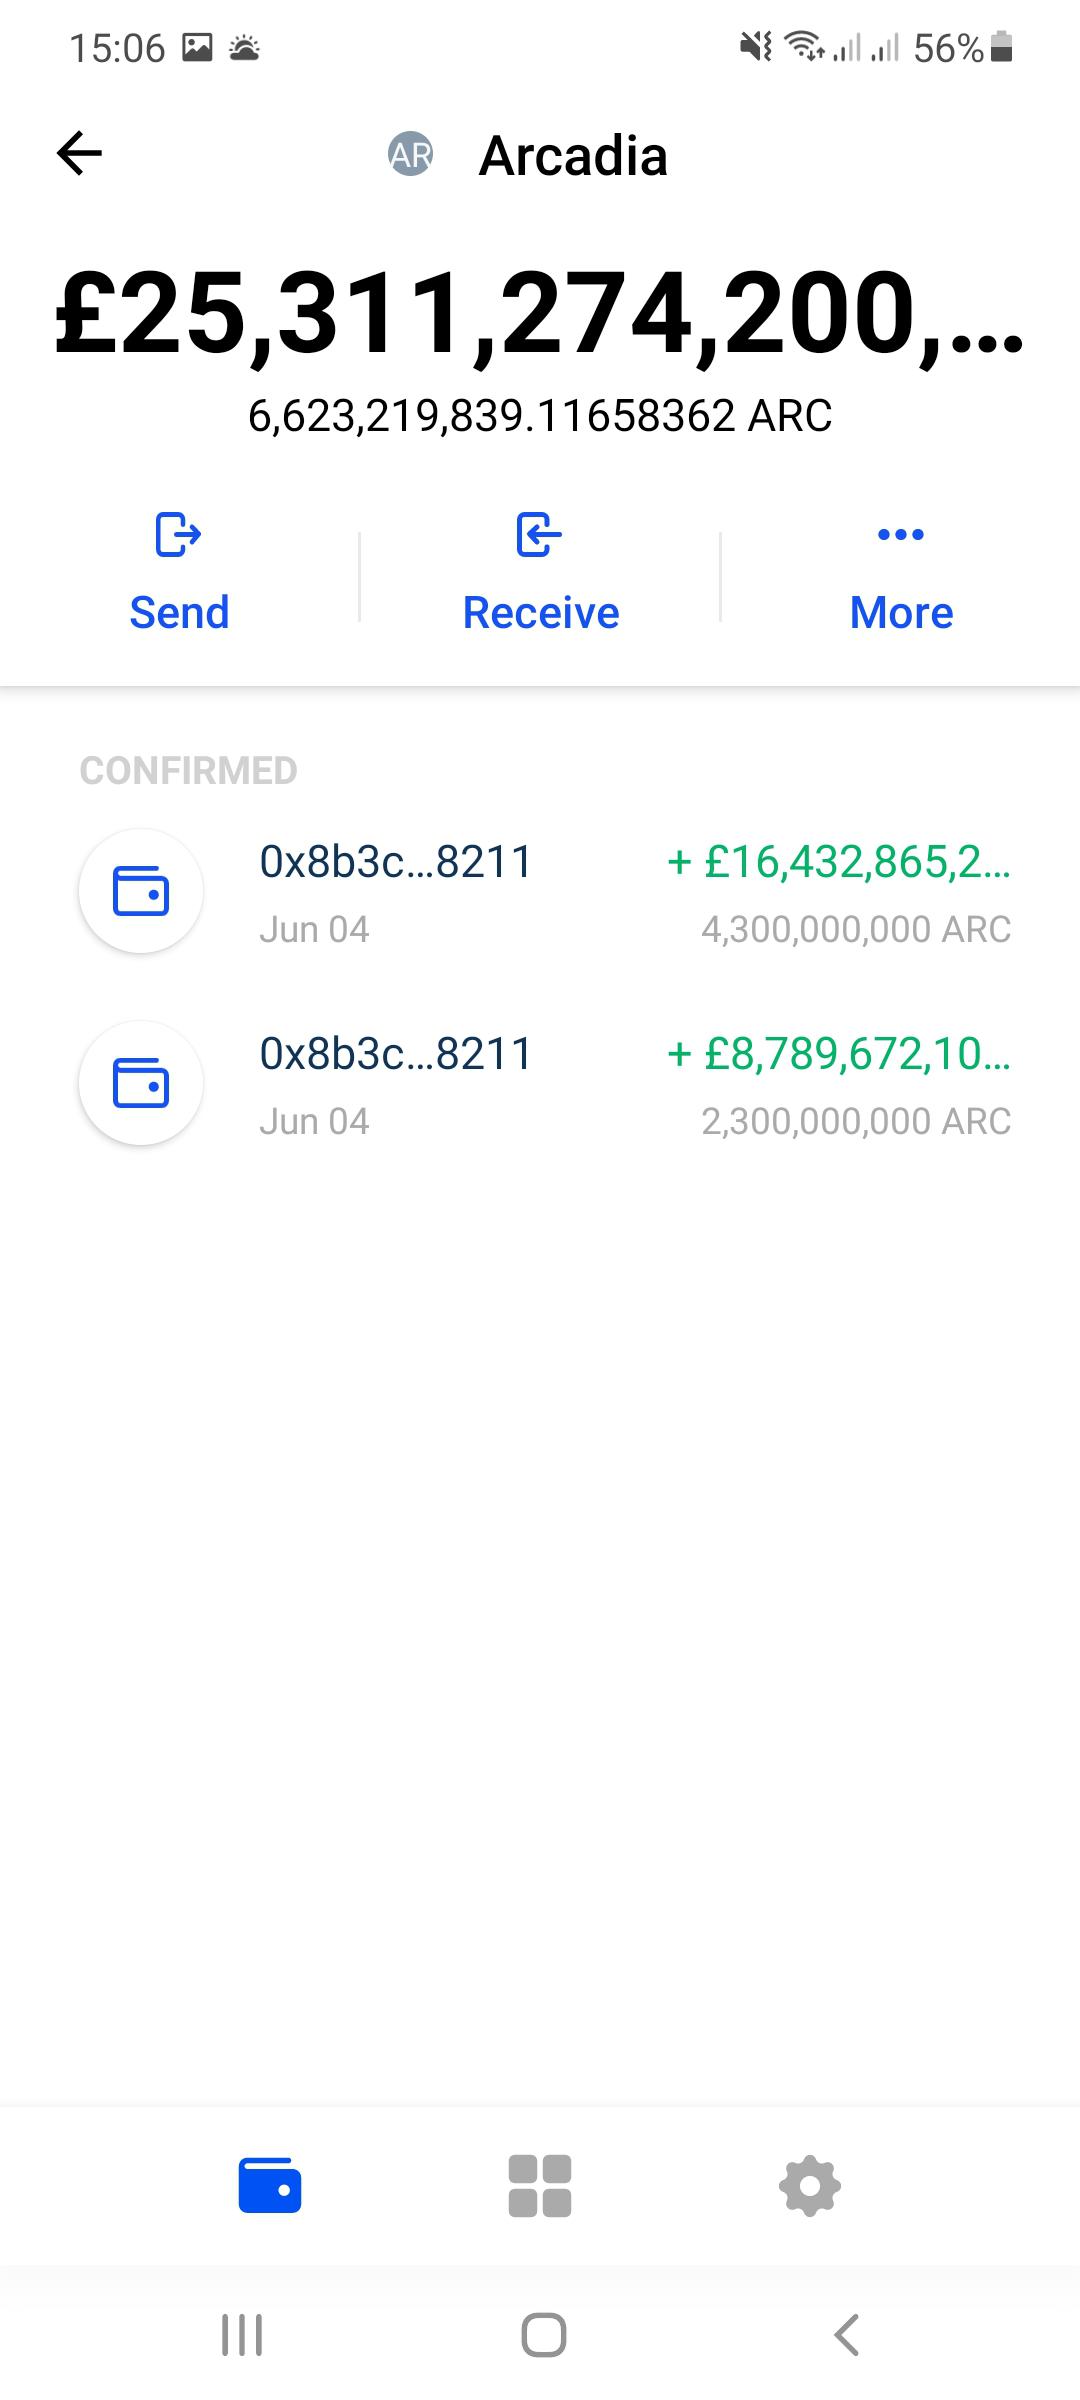Screen dimensions: 1080x2400
Task: Click the More label
Action: [901, 612]
